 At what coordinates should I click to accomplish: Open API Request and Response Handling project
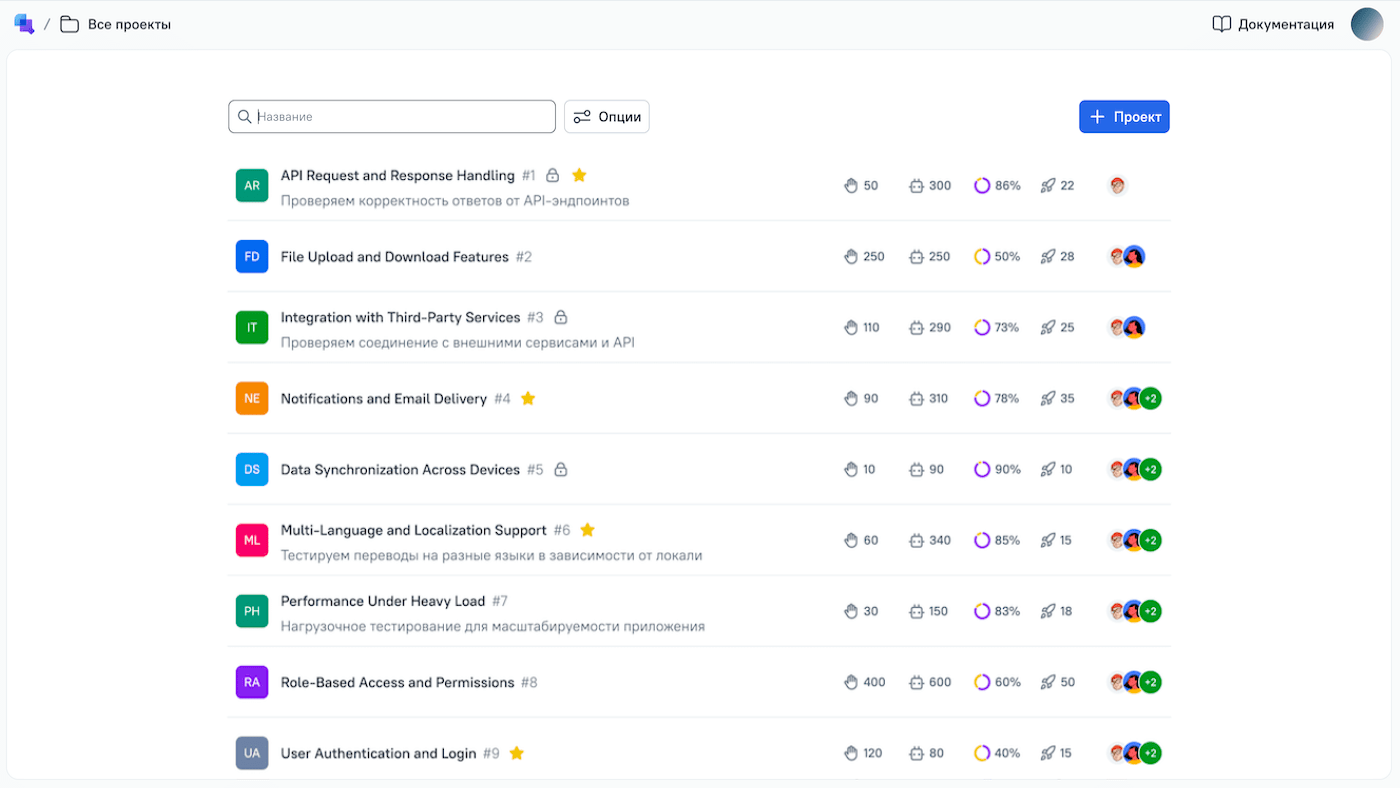[398, 175]
